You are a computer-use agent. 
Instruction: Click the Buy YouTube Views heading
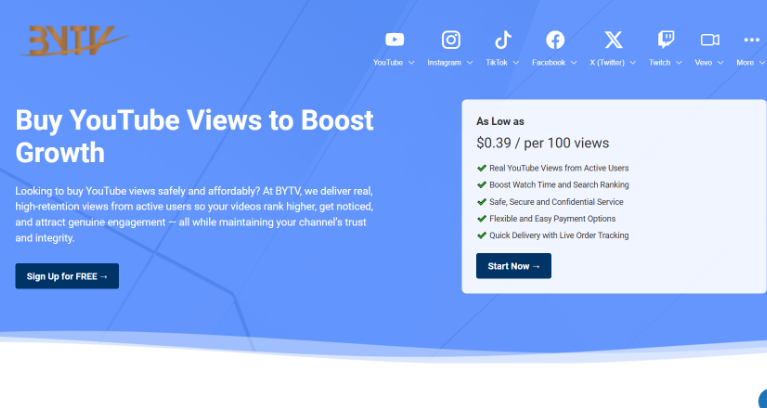(x=194, y=136)
